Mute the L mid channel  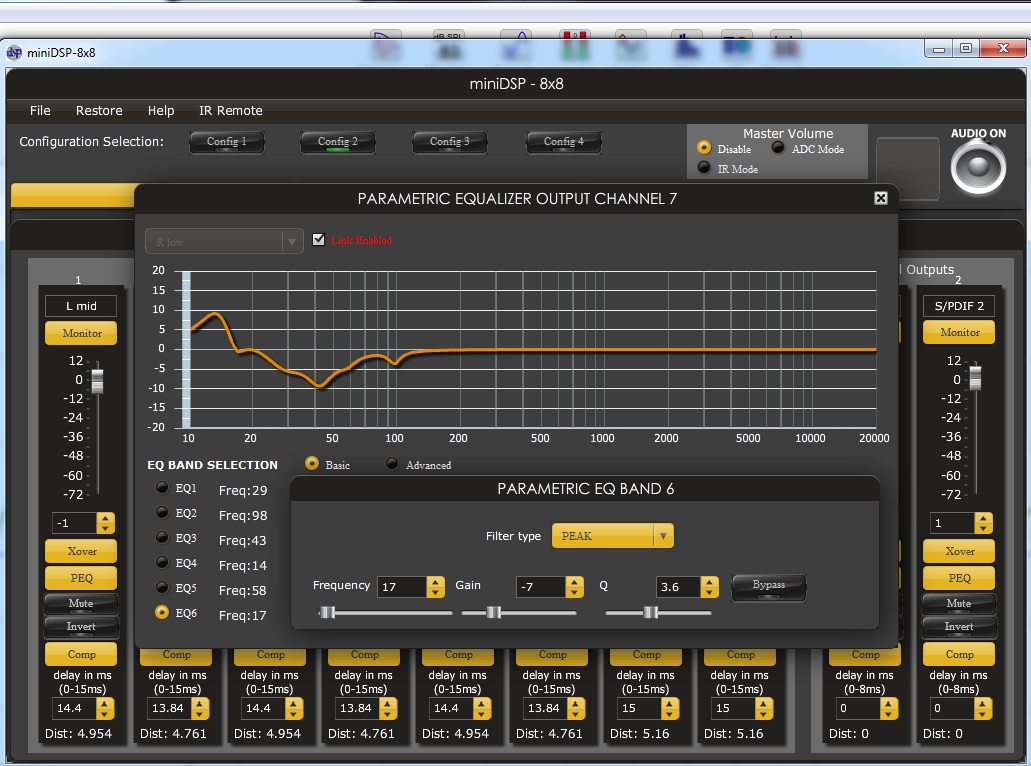tap(81, 603)
